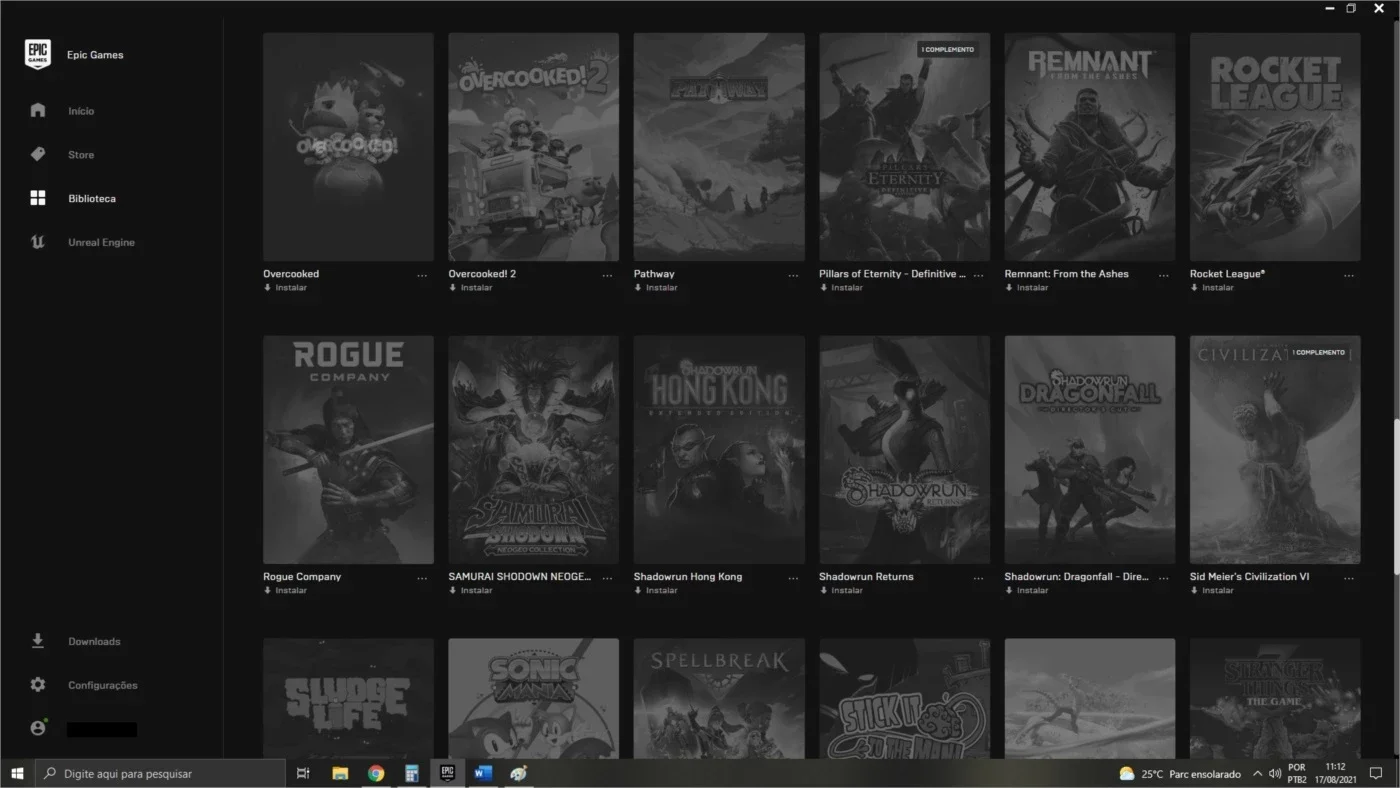Open options menu for Rogue Company

tap(422, 579)
